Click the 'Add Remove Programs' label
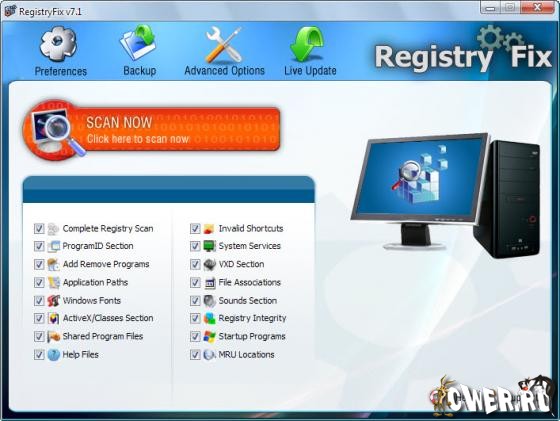Screen dimensions: 560x421 [106, 265]
